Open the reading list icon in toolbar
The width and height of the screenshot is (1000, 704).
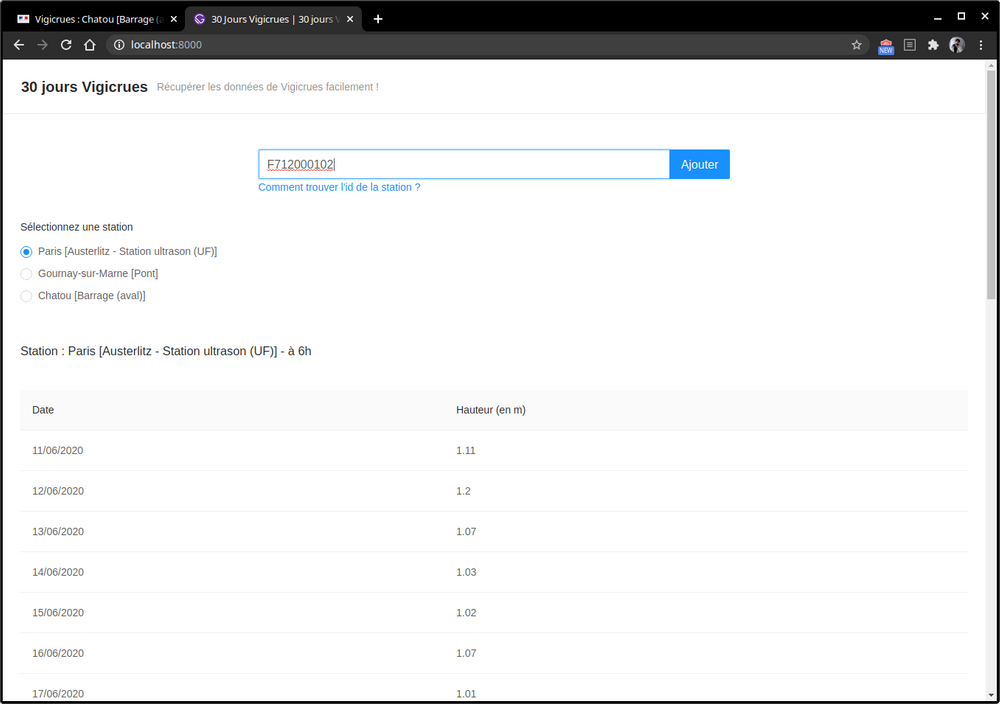[x=909, y=45]
